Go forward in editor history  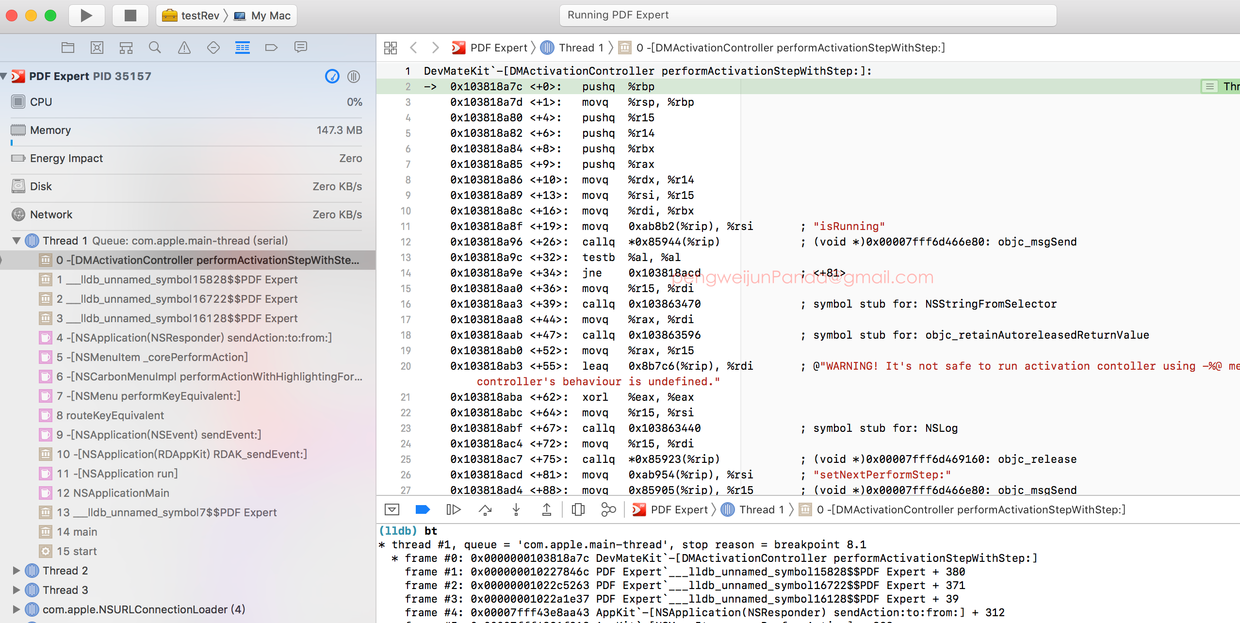[436, 47]
